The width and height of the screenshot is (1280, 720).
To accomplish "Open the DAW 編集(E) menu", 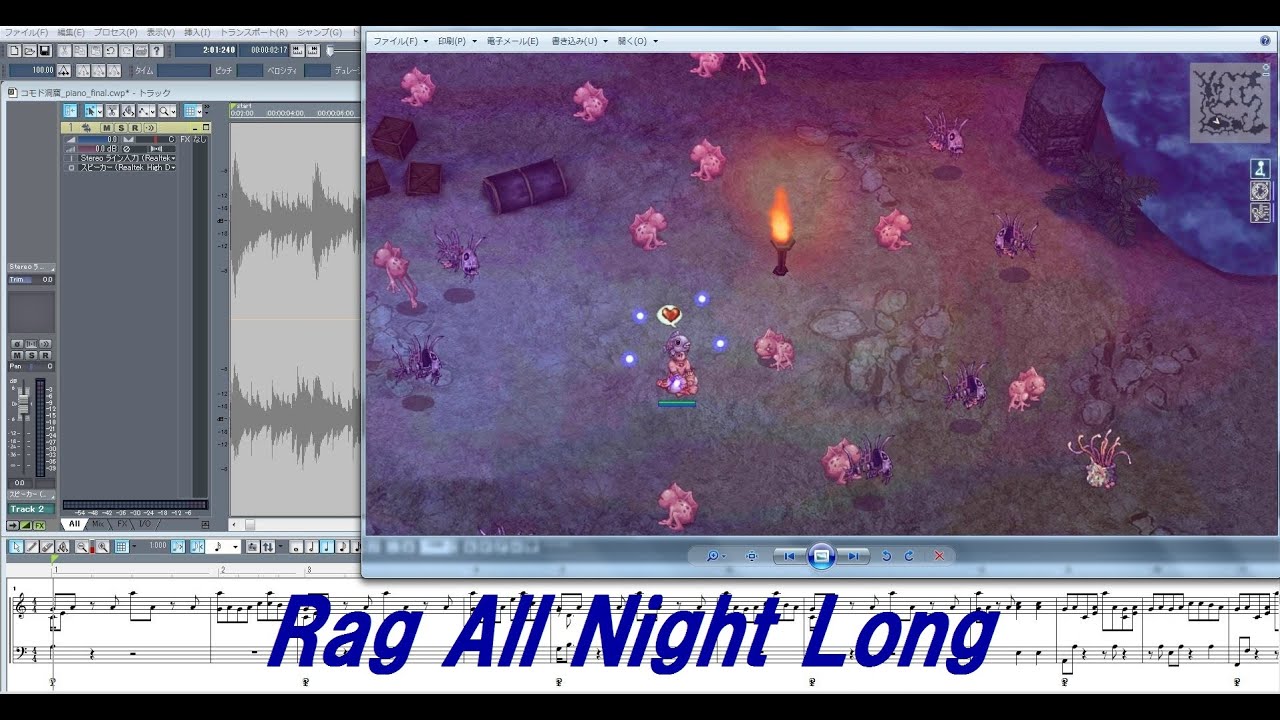I will point(71,33).
